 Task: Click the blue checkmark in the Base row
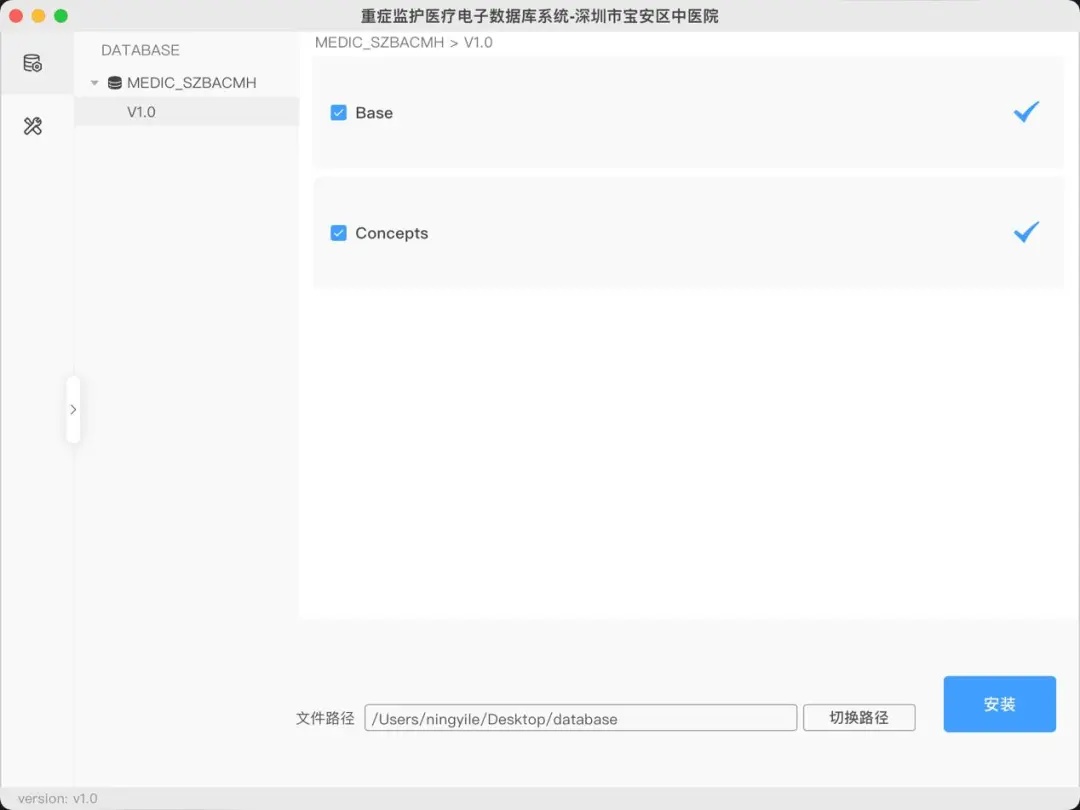pos(1026,112)
